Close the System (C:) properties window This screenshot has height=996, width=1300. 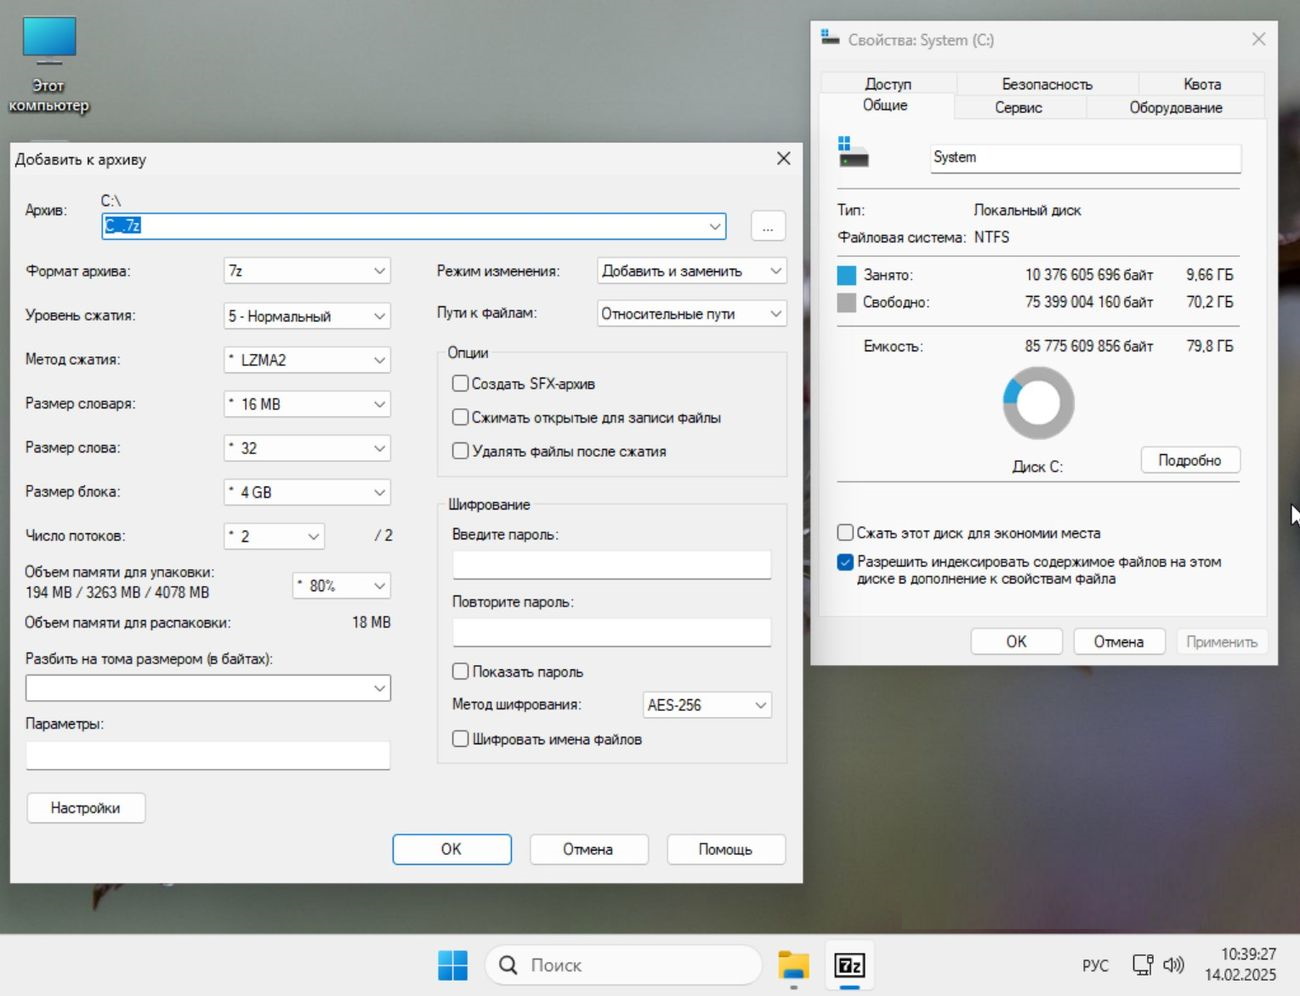pos(1258,40)
